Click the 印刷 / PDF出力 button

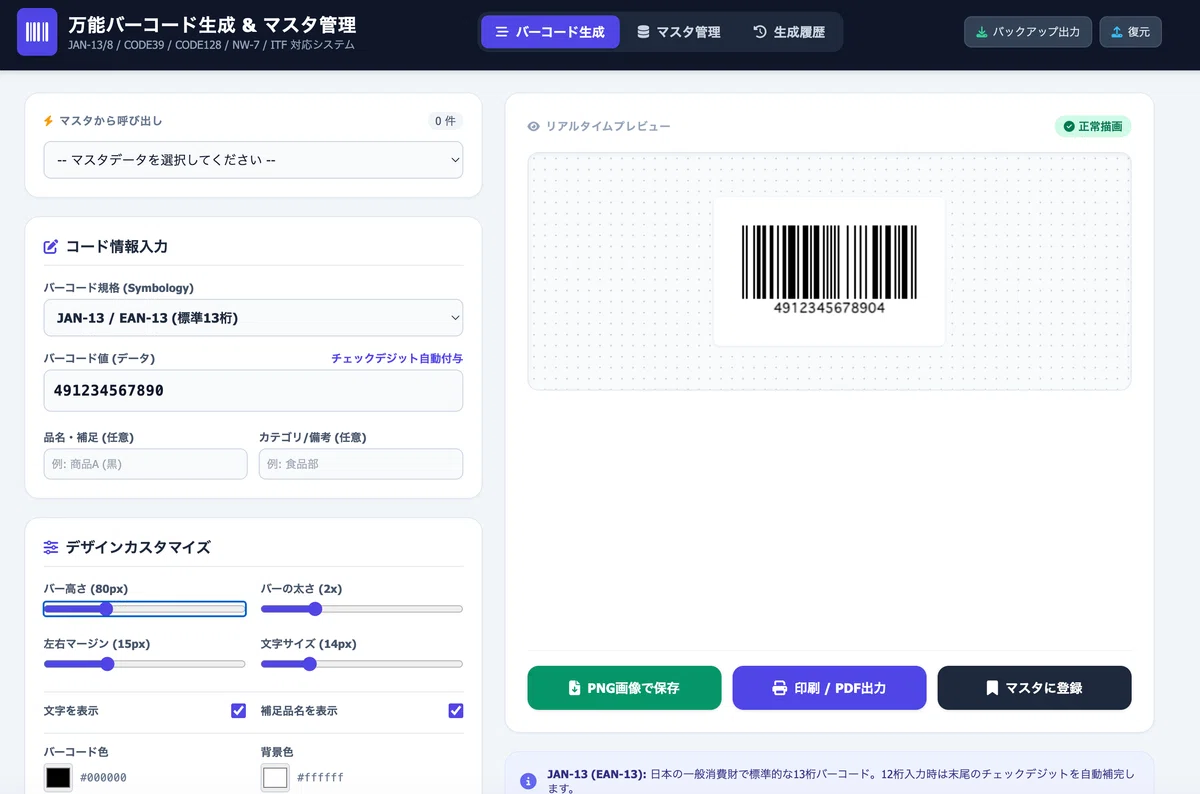829,688
